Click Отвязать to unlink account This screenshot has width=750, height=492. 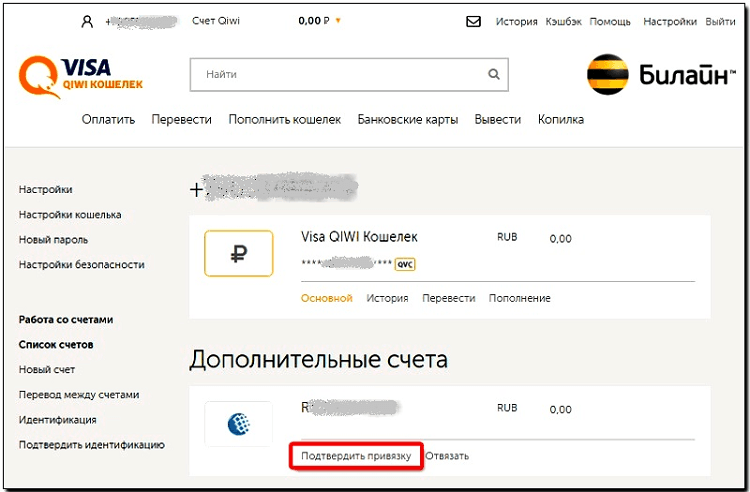447,456
